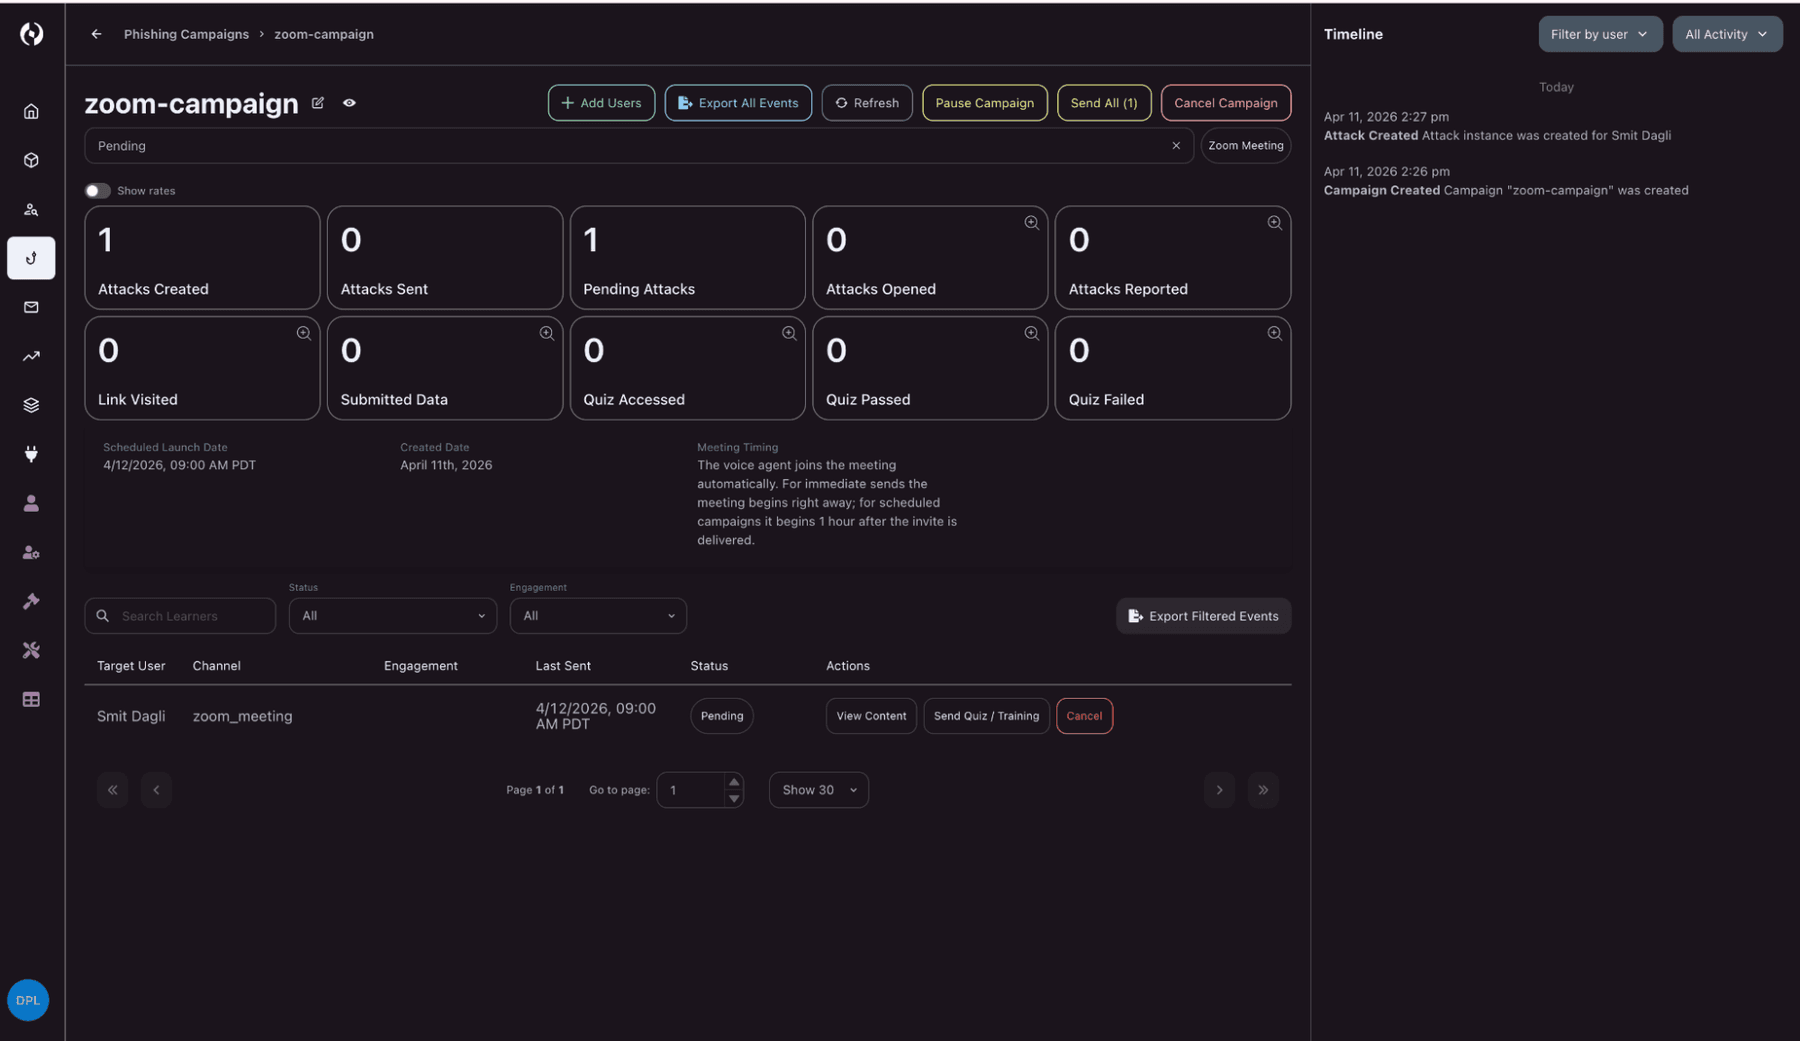Viewport: 1800px width, 1041px height.
Task: Open the Status All dropdown
Action: [x=392, y=616]
